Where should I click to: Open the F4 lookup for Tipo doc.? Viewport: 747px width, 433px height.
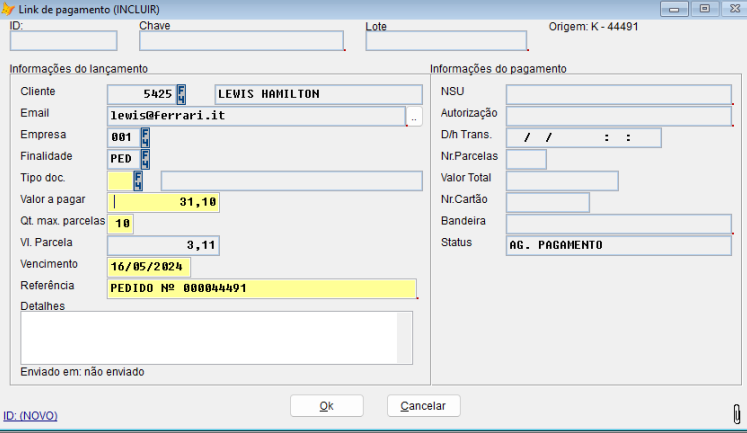point(138,180)
